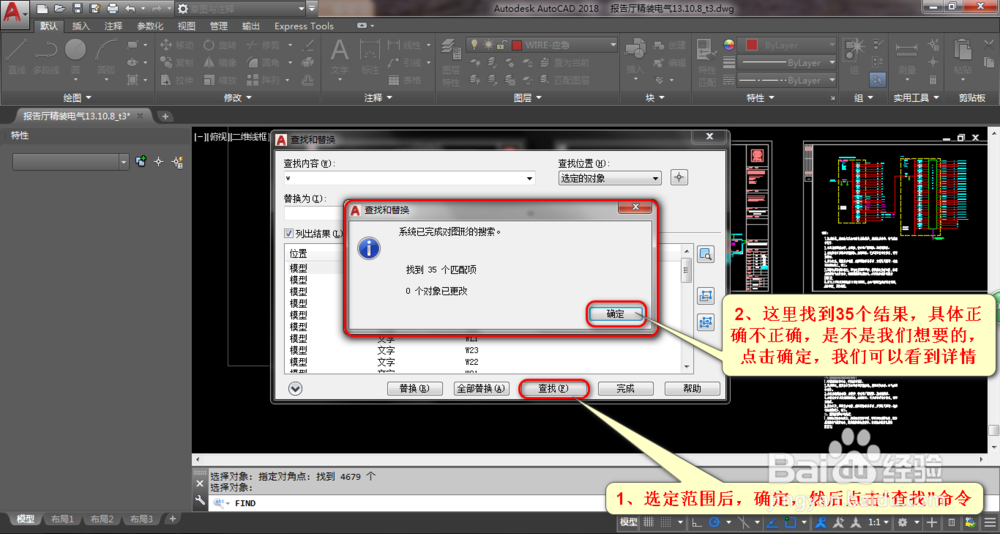1000x534 pixels.
Task: Switch to the Parametric (参数化) ribbon tab
Action: 151,26
